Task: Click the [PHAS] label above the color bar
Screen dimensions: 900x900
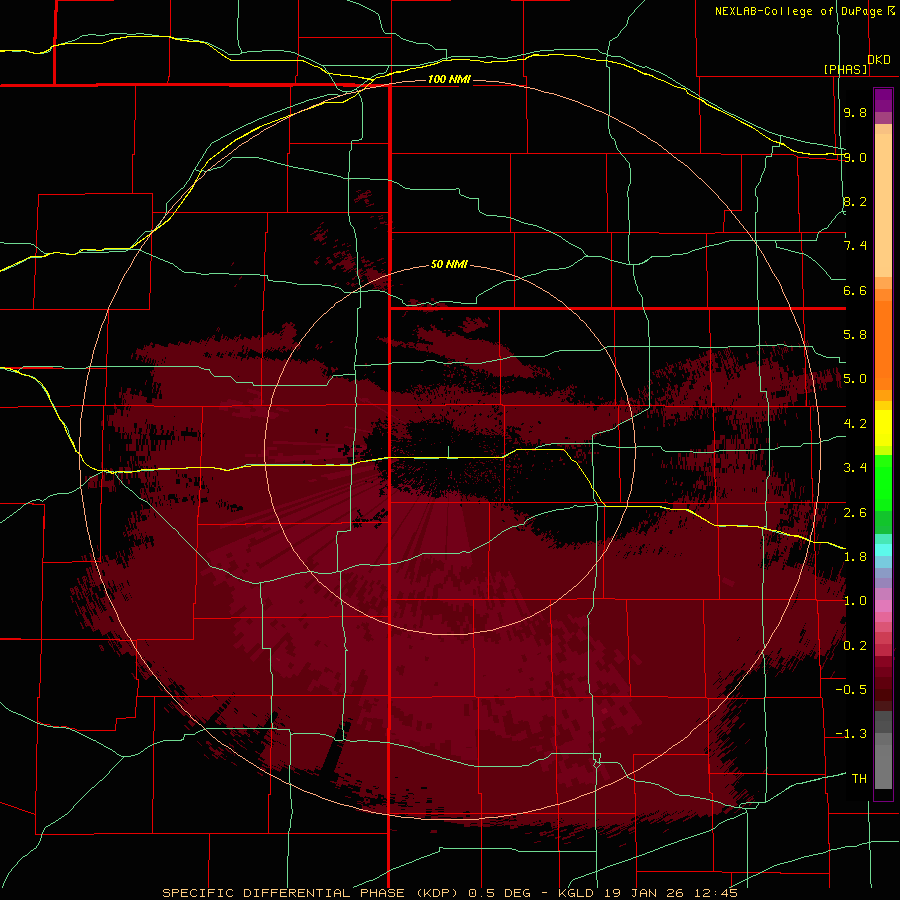Action: pos(845,69)
